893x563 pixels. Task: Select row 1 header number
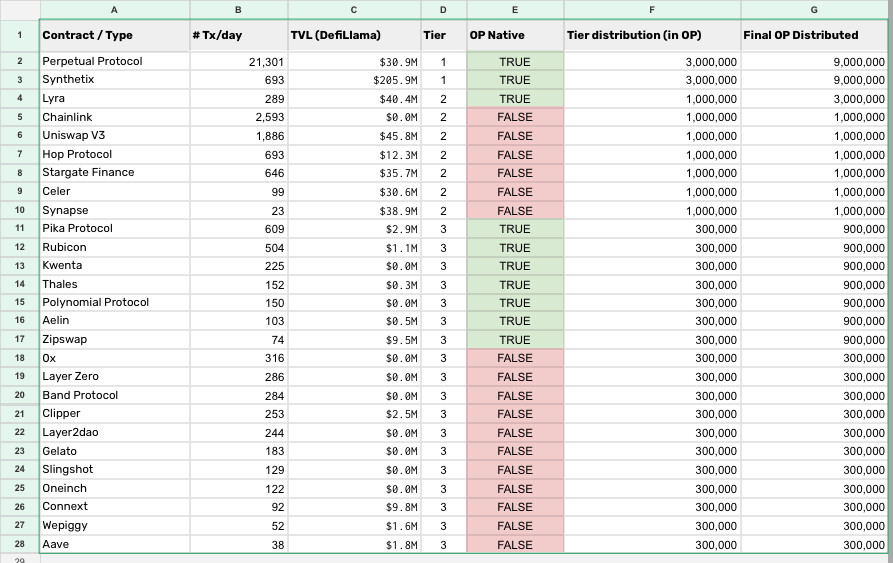(19, 35)
